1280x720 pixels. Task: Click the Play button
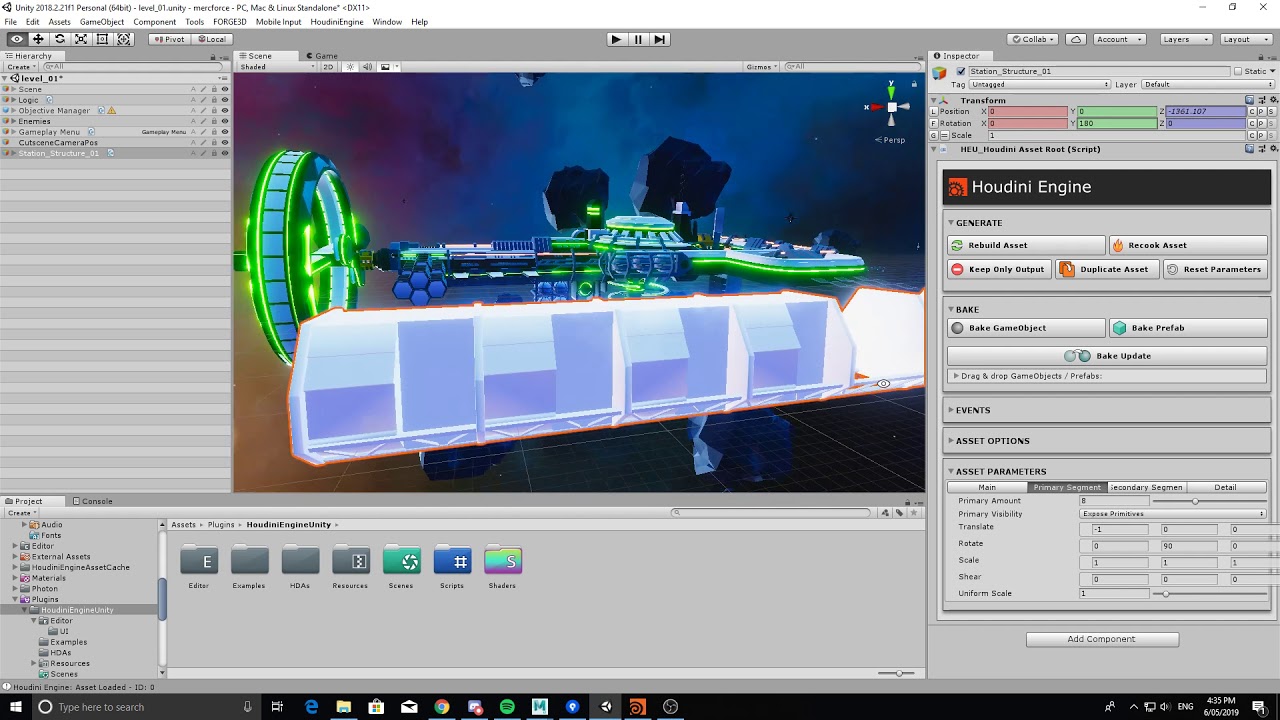point(616,39)
